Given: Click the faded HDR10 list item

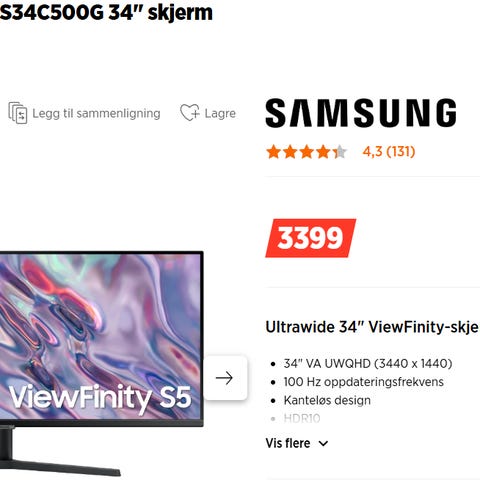Looking at the screenshot, I should pyautogui.click(x=302, y=418).
